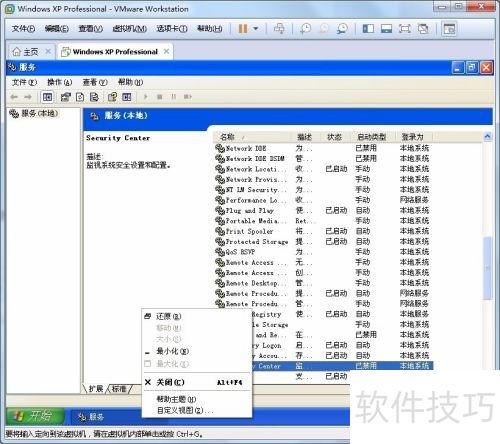Click the Export List icon in Services toolbar

[94, 97]
